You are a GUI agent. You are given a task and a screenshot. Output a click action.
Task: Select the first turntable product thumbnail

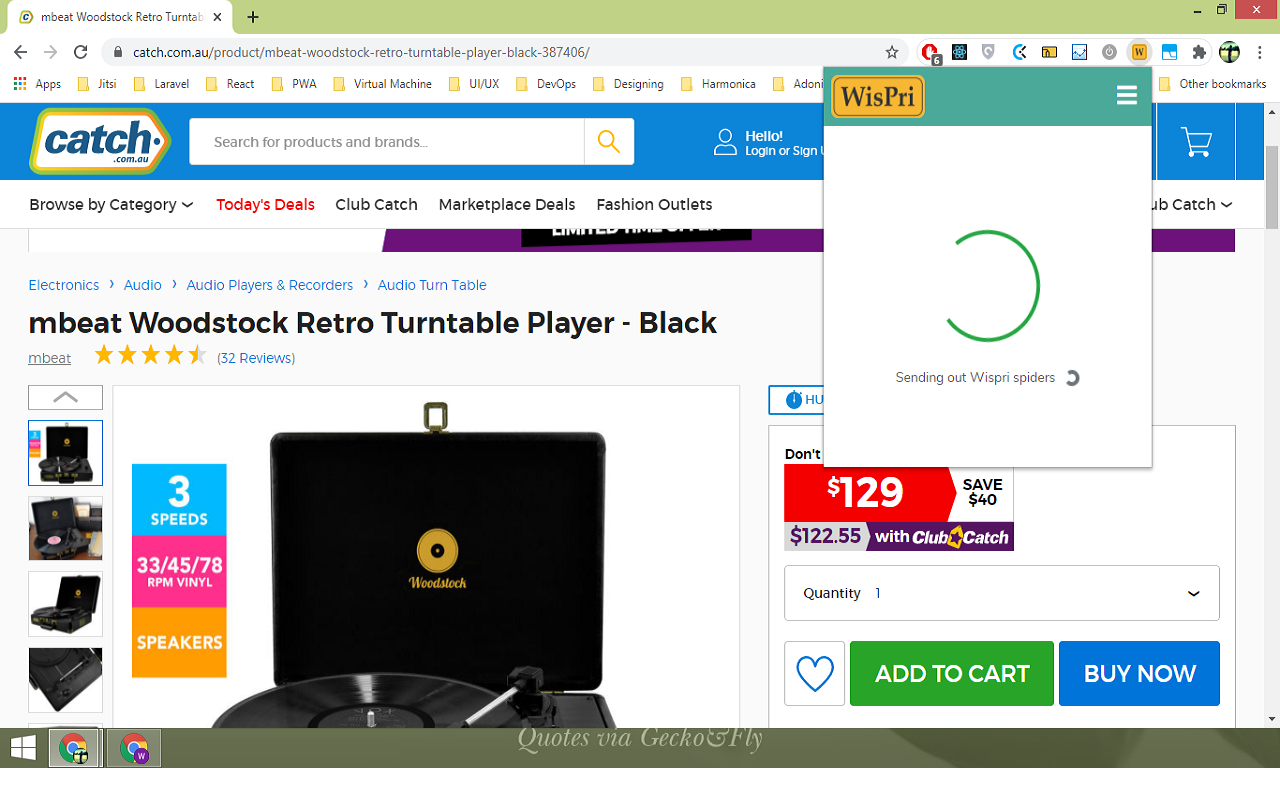(65, 453)
